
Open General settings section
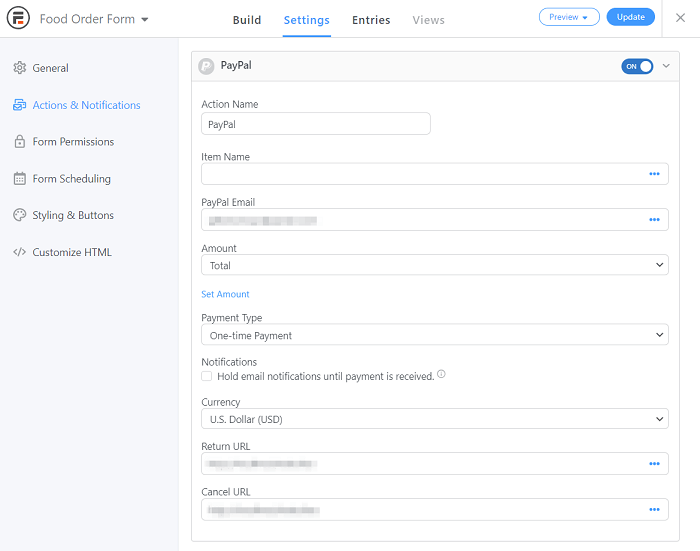[x=50, y=68]
